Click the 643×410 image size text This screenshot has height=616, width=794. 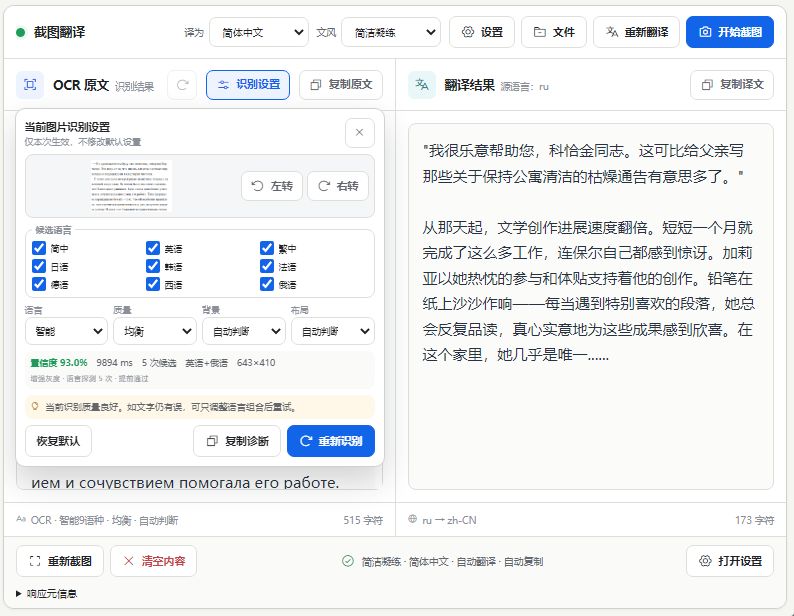pyautogui.click(x=256, y=363)
